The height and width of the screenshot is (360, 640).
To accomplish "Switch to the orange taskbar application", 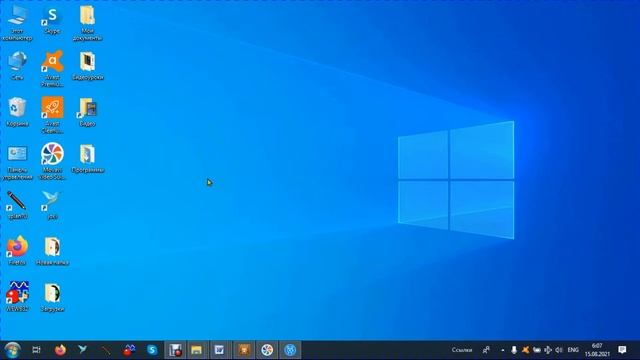I will point(244,350).
